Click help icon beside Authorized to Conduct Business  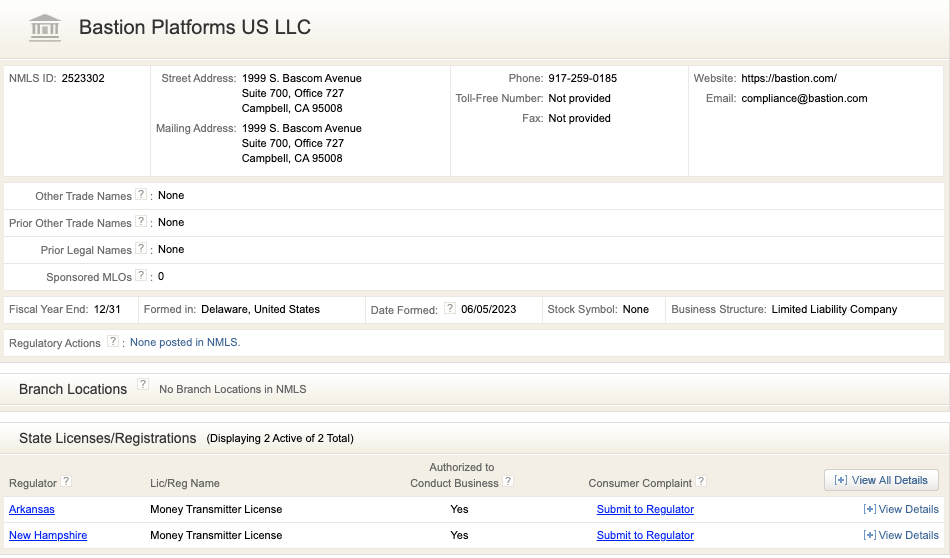508,482
